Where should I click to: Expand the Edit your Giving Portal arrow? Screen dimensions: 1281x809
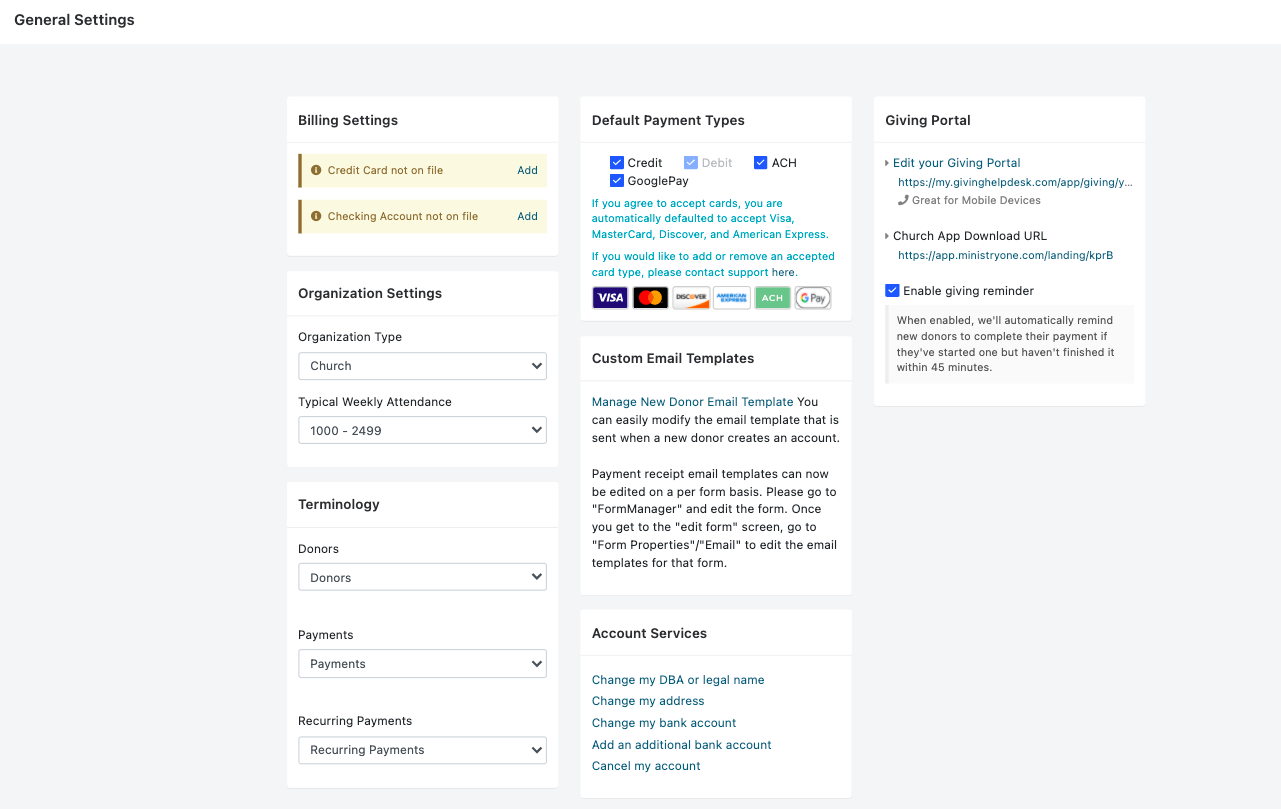887,163
